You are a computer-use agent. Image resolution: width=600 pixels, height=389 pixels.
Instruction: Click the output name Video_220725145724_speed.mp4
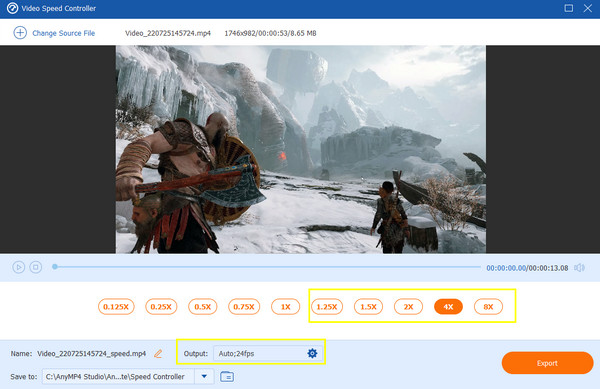point(91,354)
